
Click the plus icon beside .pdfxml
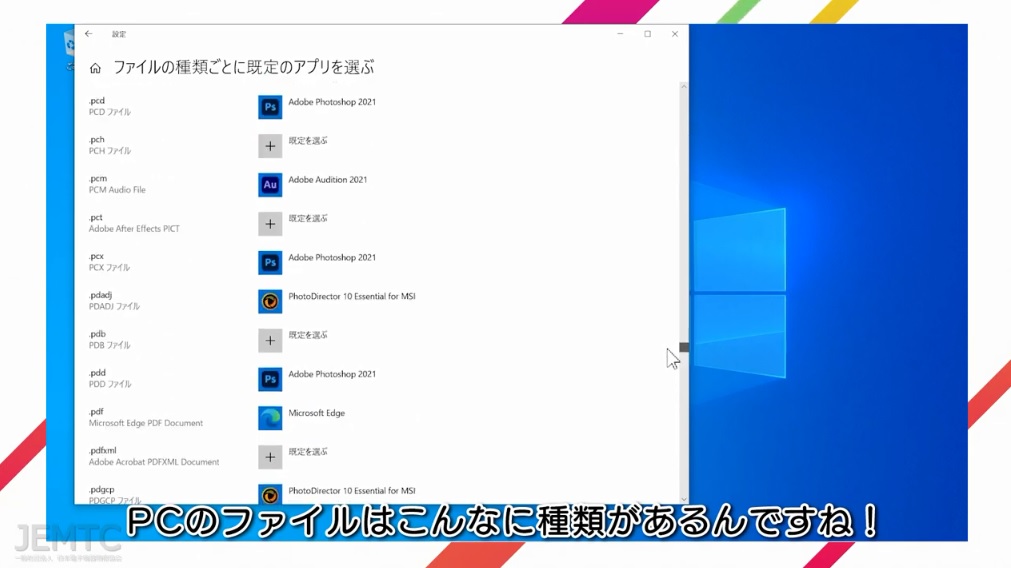270,457
